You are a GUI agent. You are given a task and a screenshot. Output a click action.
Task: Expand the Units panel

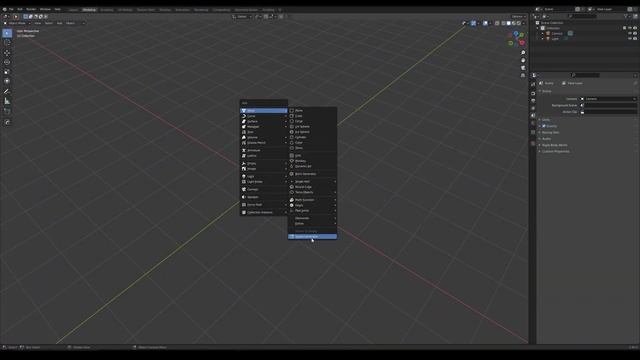(546, 120)
